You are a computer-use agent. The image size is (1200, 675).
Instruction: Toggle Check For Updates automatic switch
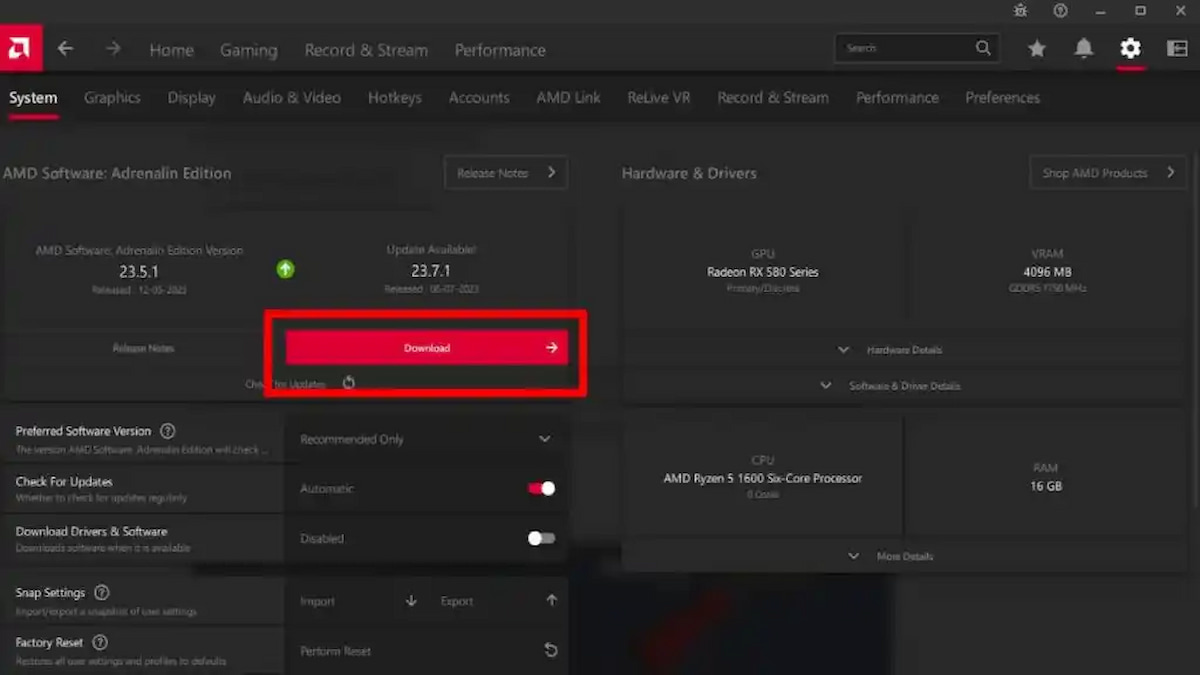point(541,488)
